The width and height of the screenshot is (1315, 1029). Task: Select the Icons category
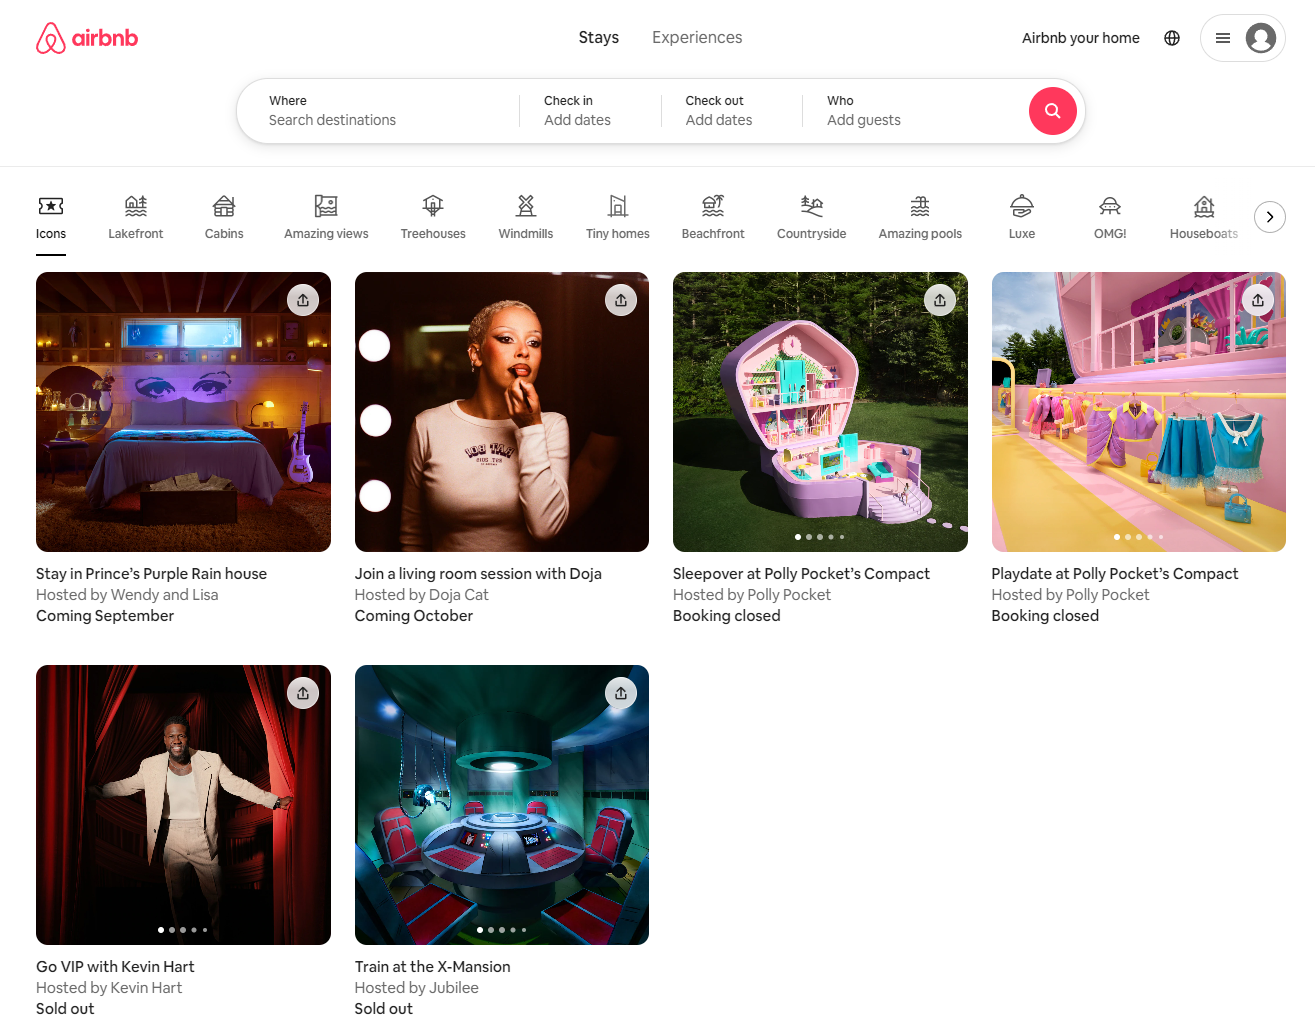click(x=51, y=218)
